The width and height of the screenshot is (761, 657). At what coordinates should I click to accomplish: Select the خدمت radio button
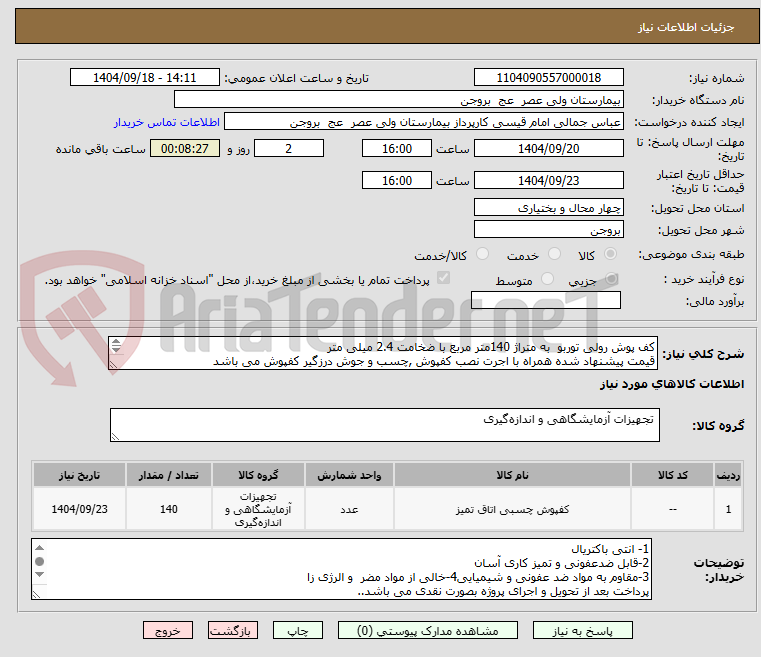click(554, 254)
